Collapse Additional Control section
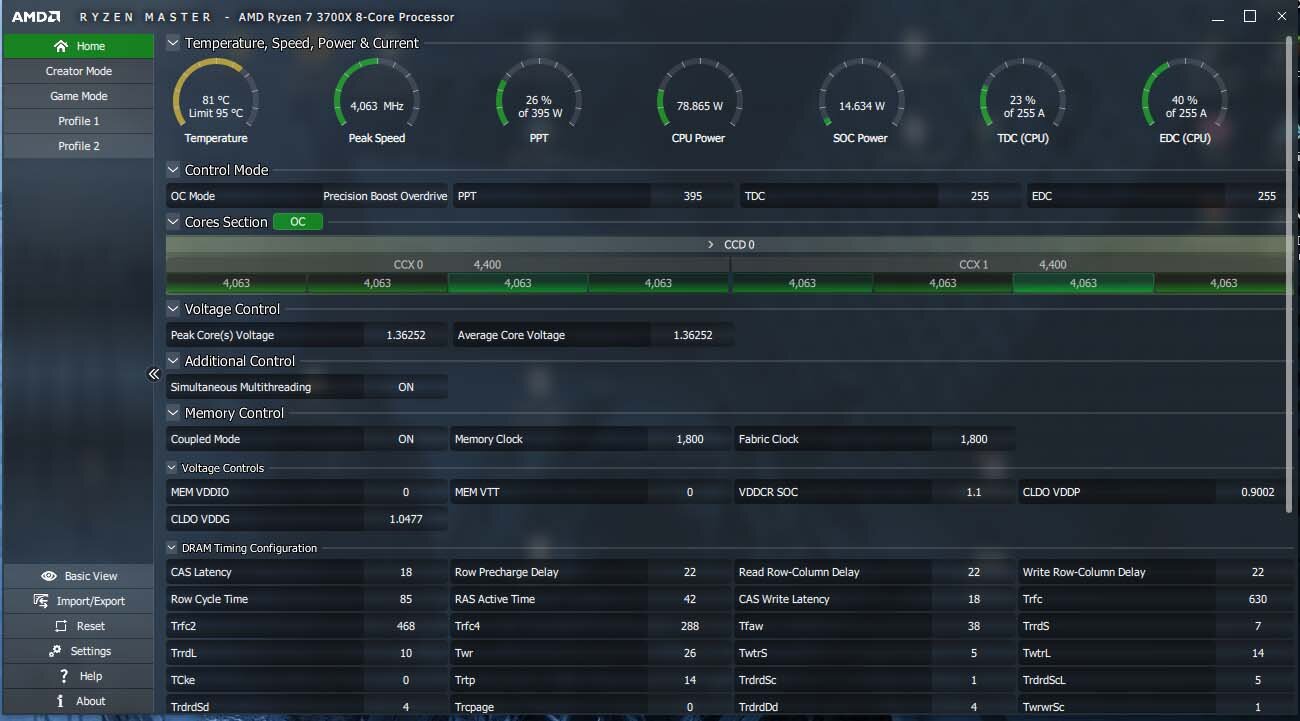 click(x=173, y=361)
